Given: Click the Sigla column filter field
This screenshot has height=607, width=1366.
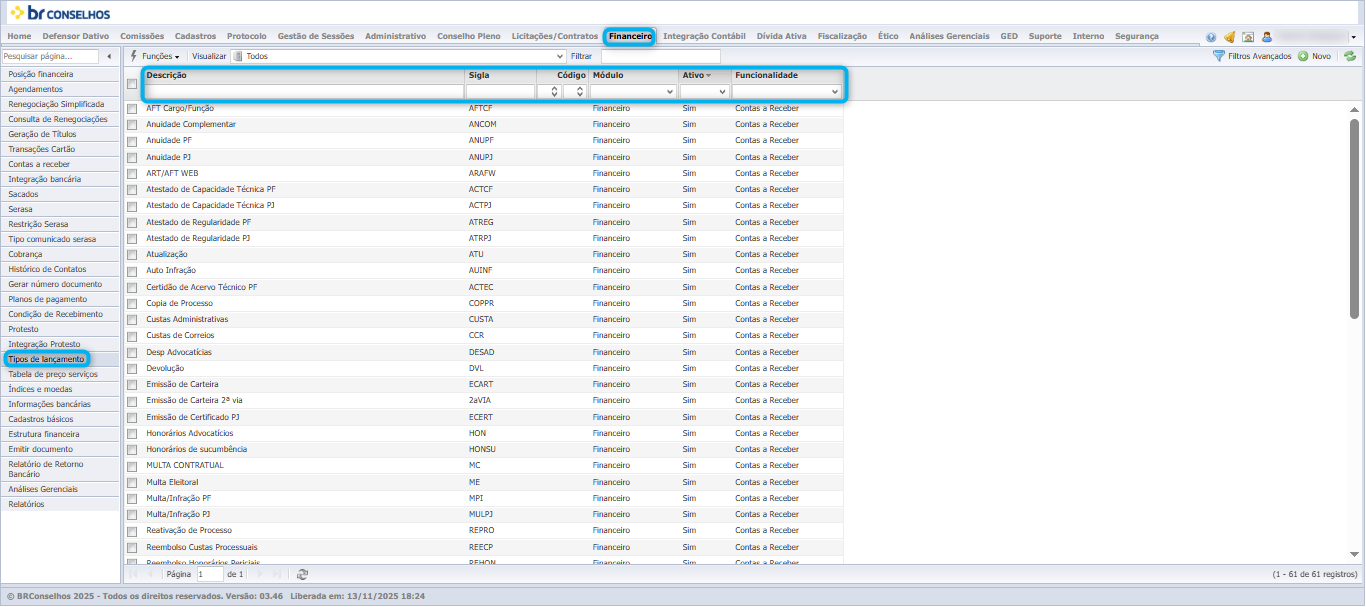Looking at the screenshot, I should (500, 91).
